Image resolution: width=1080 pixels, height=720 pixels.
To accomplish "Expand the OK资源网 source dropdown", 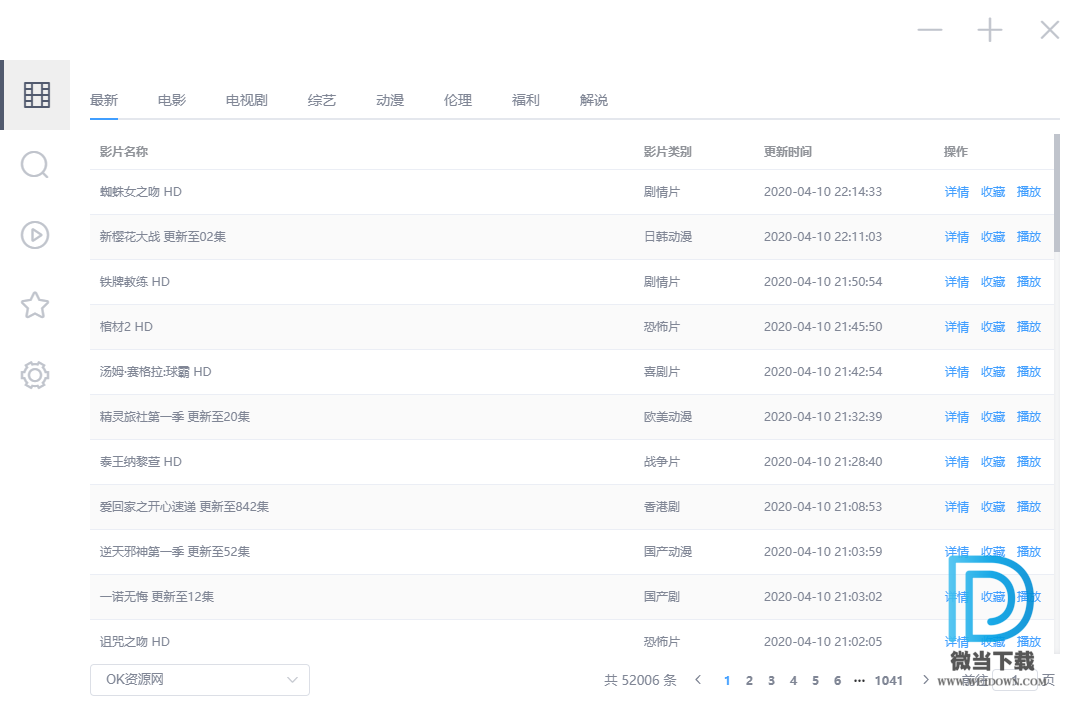I will [x=200, y=680].
